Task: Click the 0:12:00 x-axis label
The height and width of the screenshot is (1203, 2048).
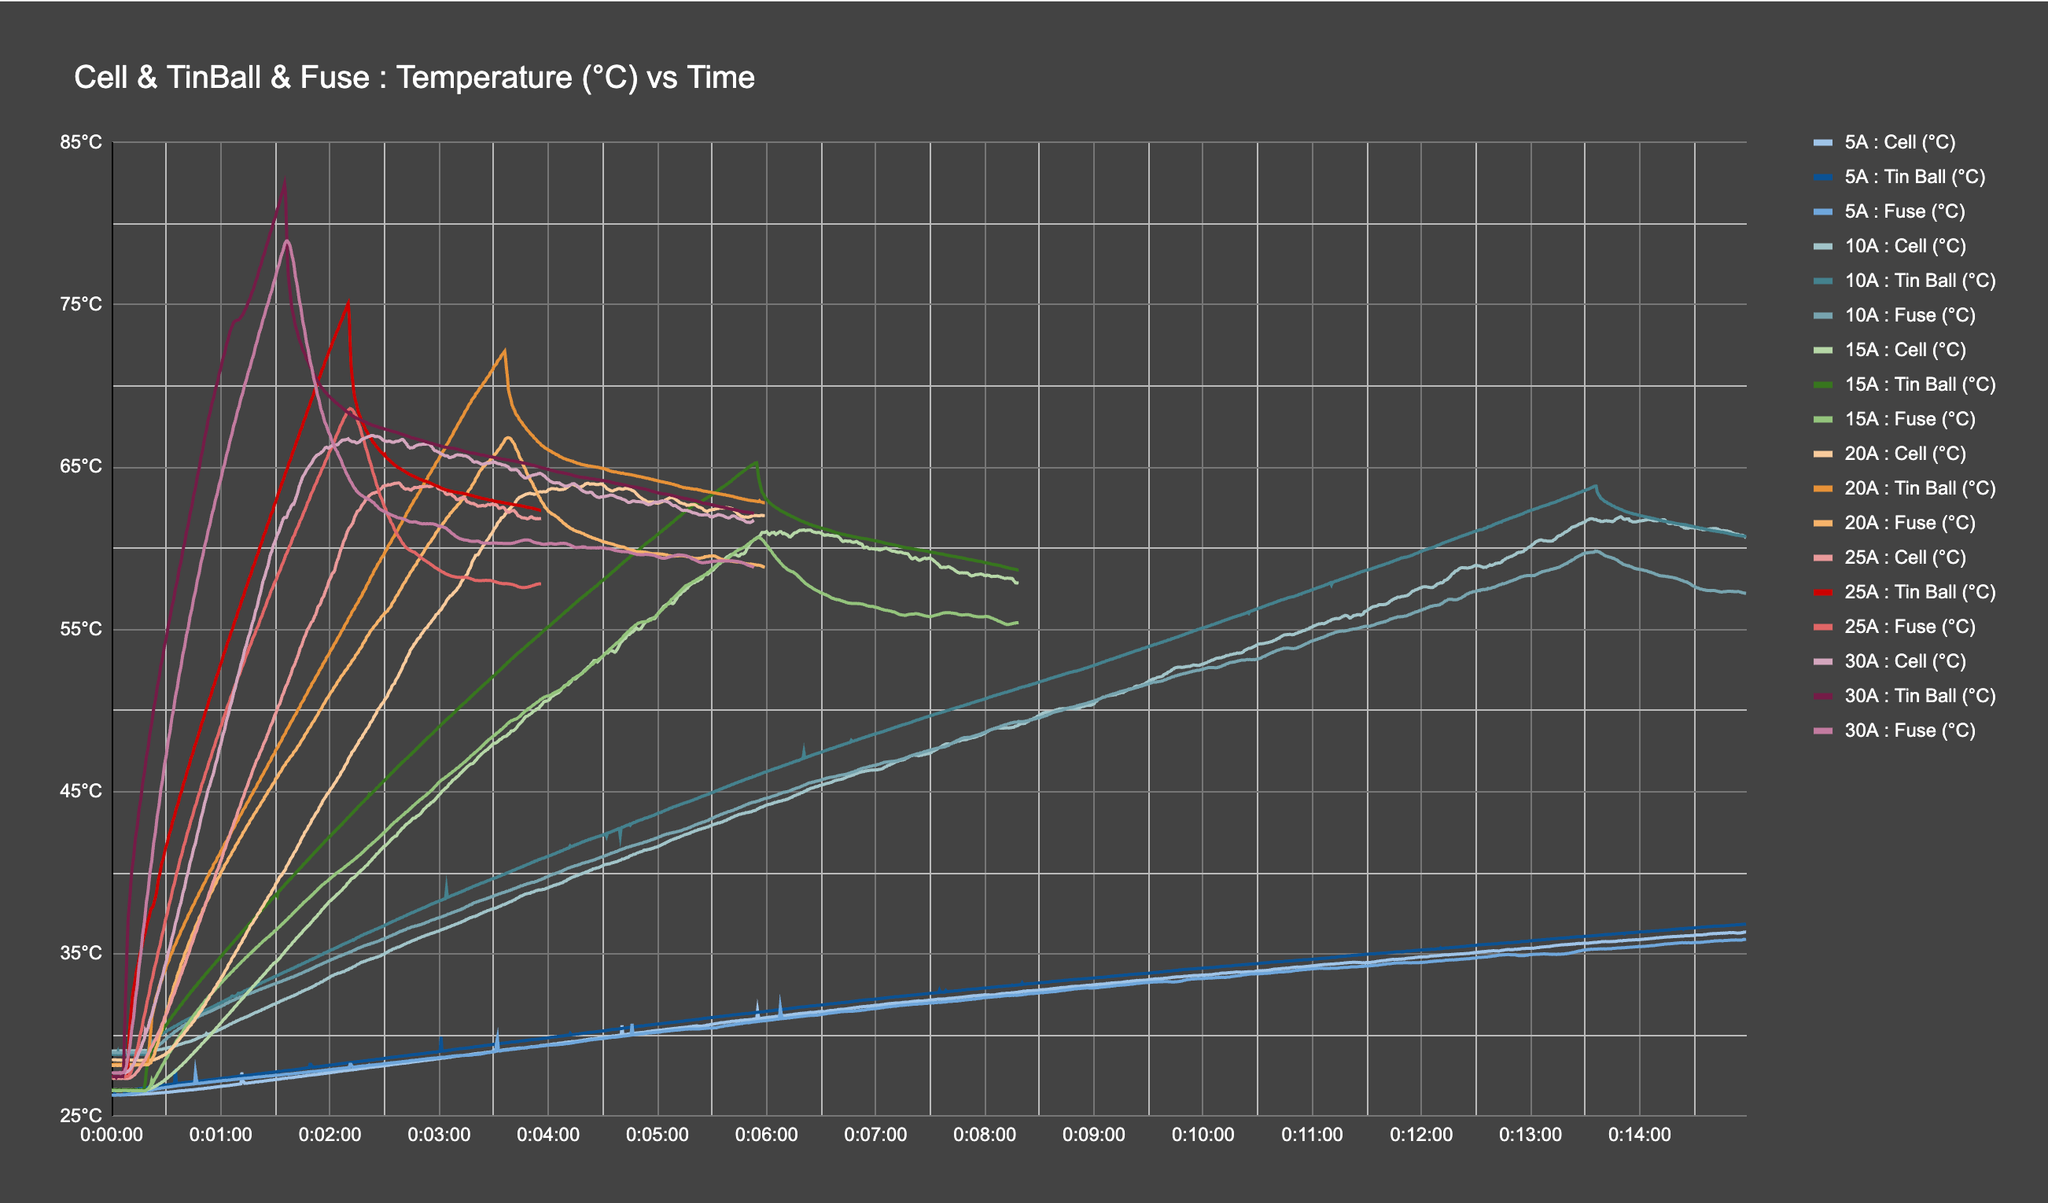Action: [1421, 1136]
